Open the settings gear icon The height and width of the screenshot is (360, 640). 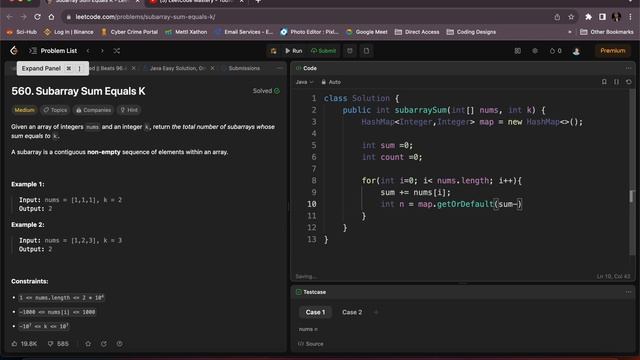(x=535, y=51)
